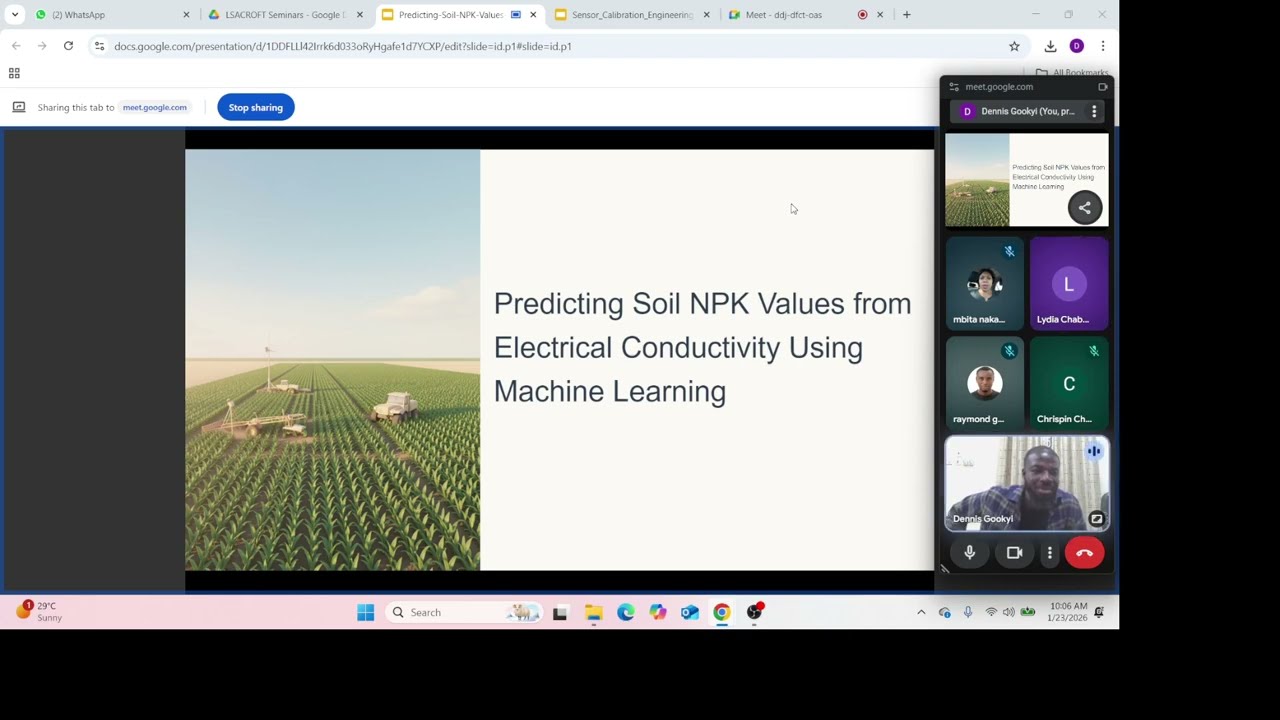Open a new browser tab
Screen dimensions: 1280x720
(x=907, y=15)
